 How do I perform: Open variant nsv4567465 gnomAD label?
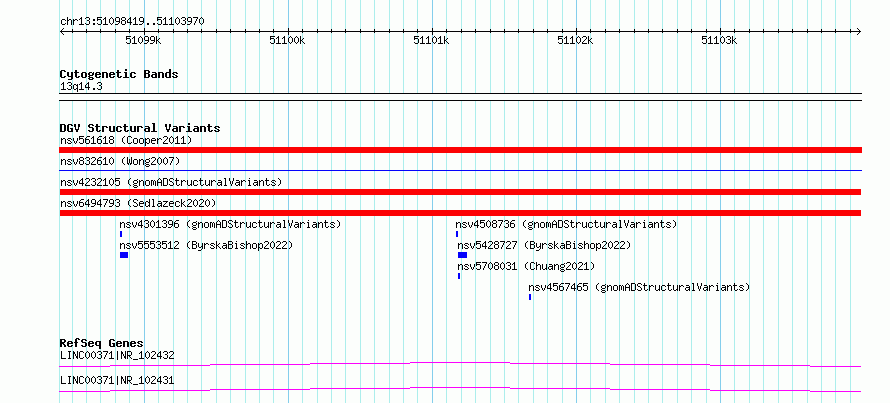pyautogui.click(x=639, y=287)
